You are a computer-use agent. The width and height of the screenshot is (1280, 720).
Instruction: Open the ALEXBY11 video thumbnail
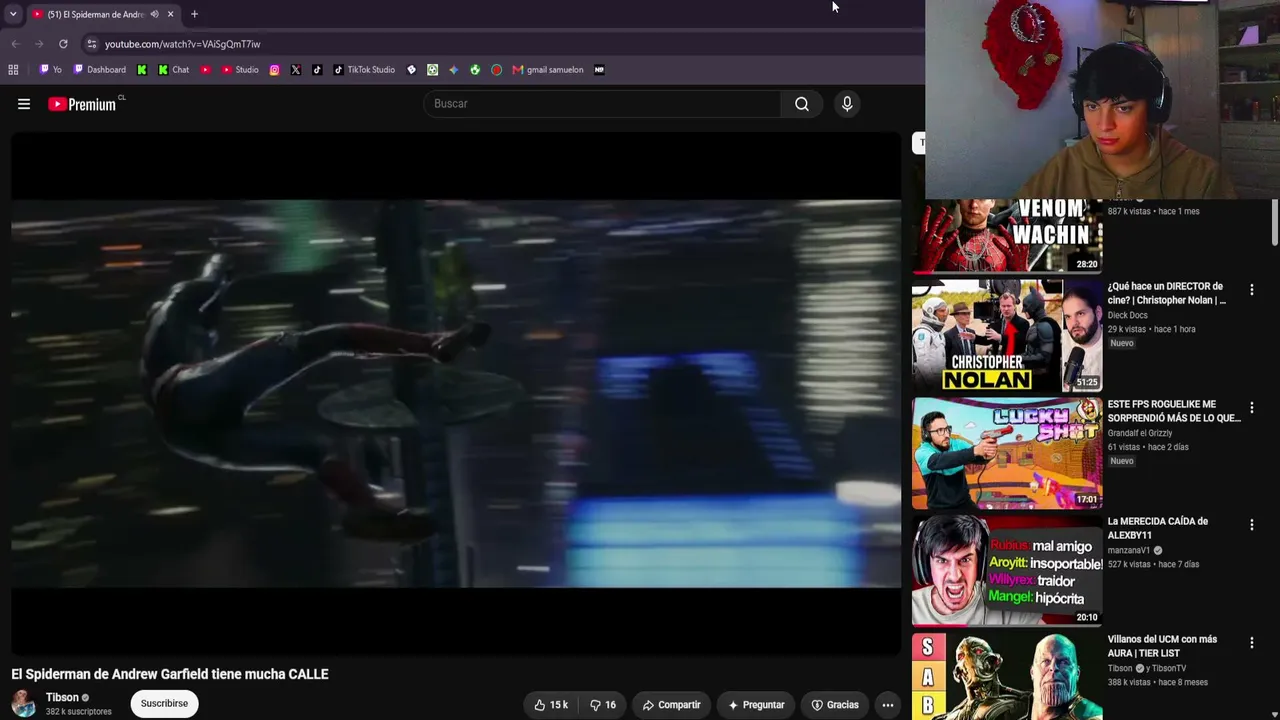coord(1007,571)
